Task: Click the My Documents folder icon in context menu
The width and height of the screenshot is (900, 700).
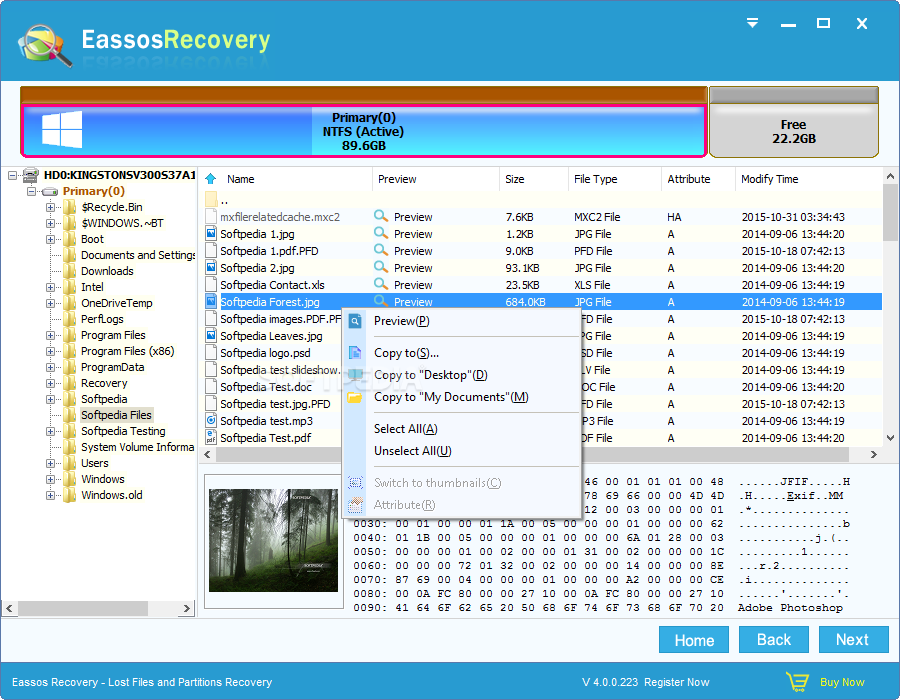Action: click(355, 397)
